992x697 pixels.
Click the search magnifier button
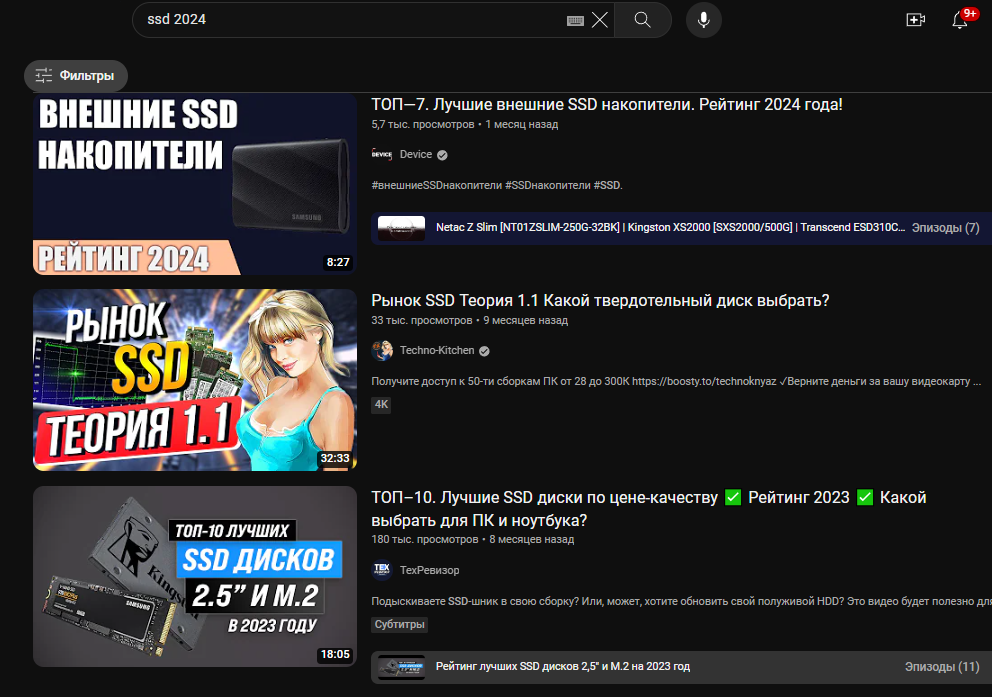(x=642, y=20)
